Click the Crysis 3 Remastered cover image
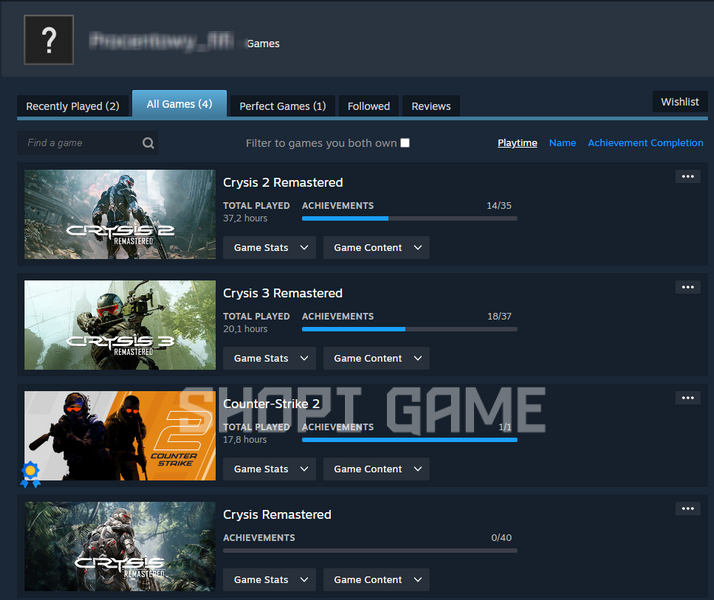The height and width of the screenshot is (600, 714). coord(120,325)
